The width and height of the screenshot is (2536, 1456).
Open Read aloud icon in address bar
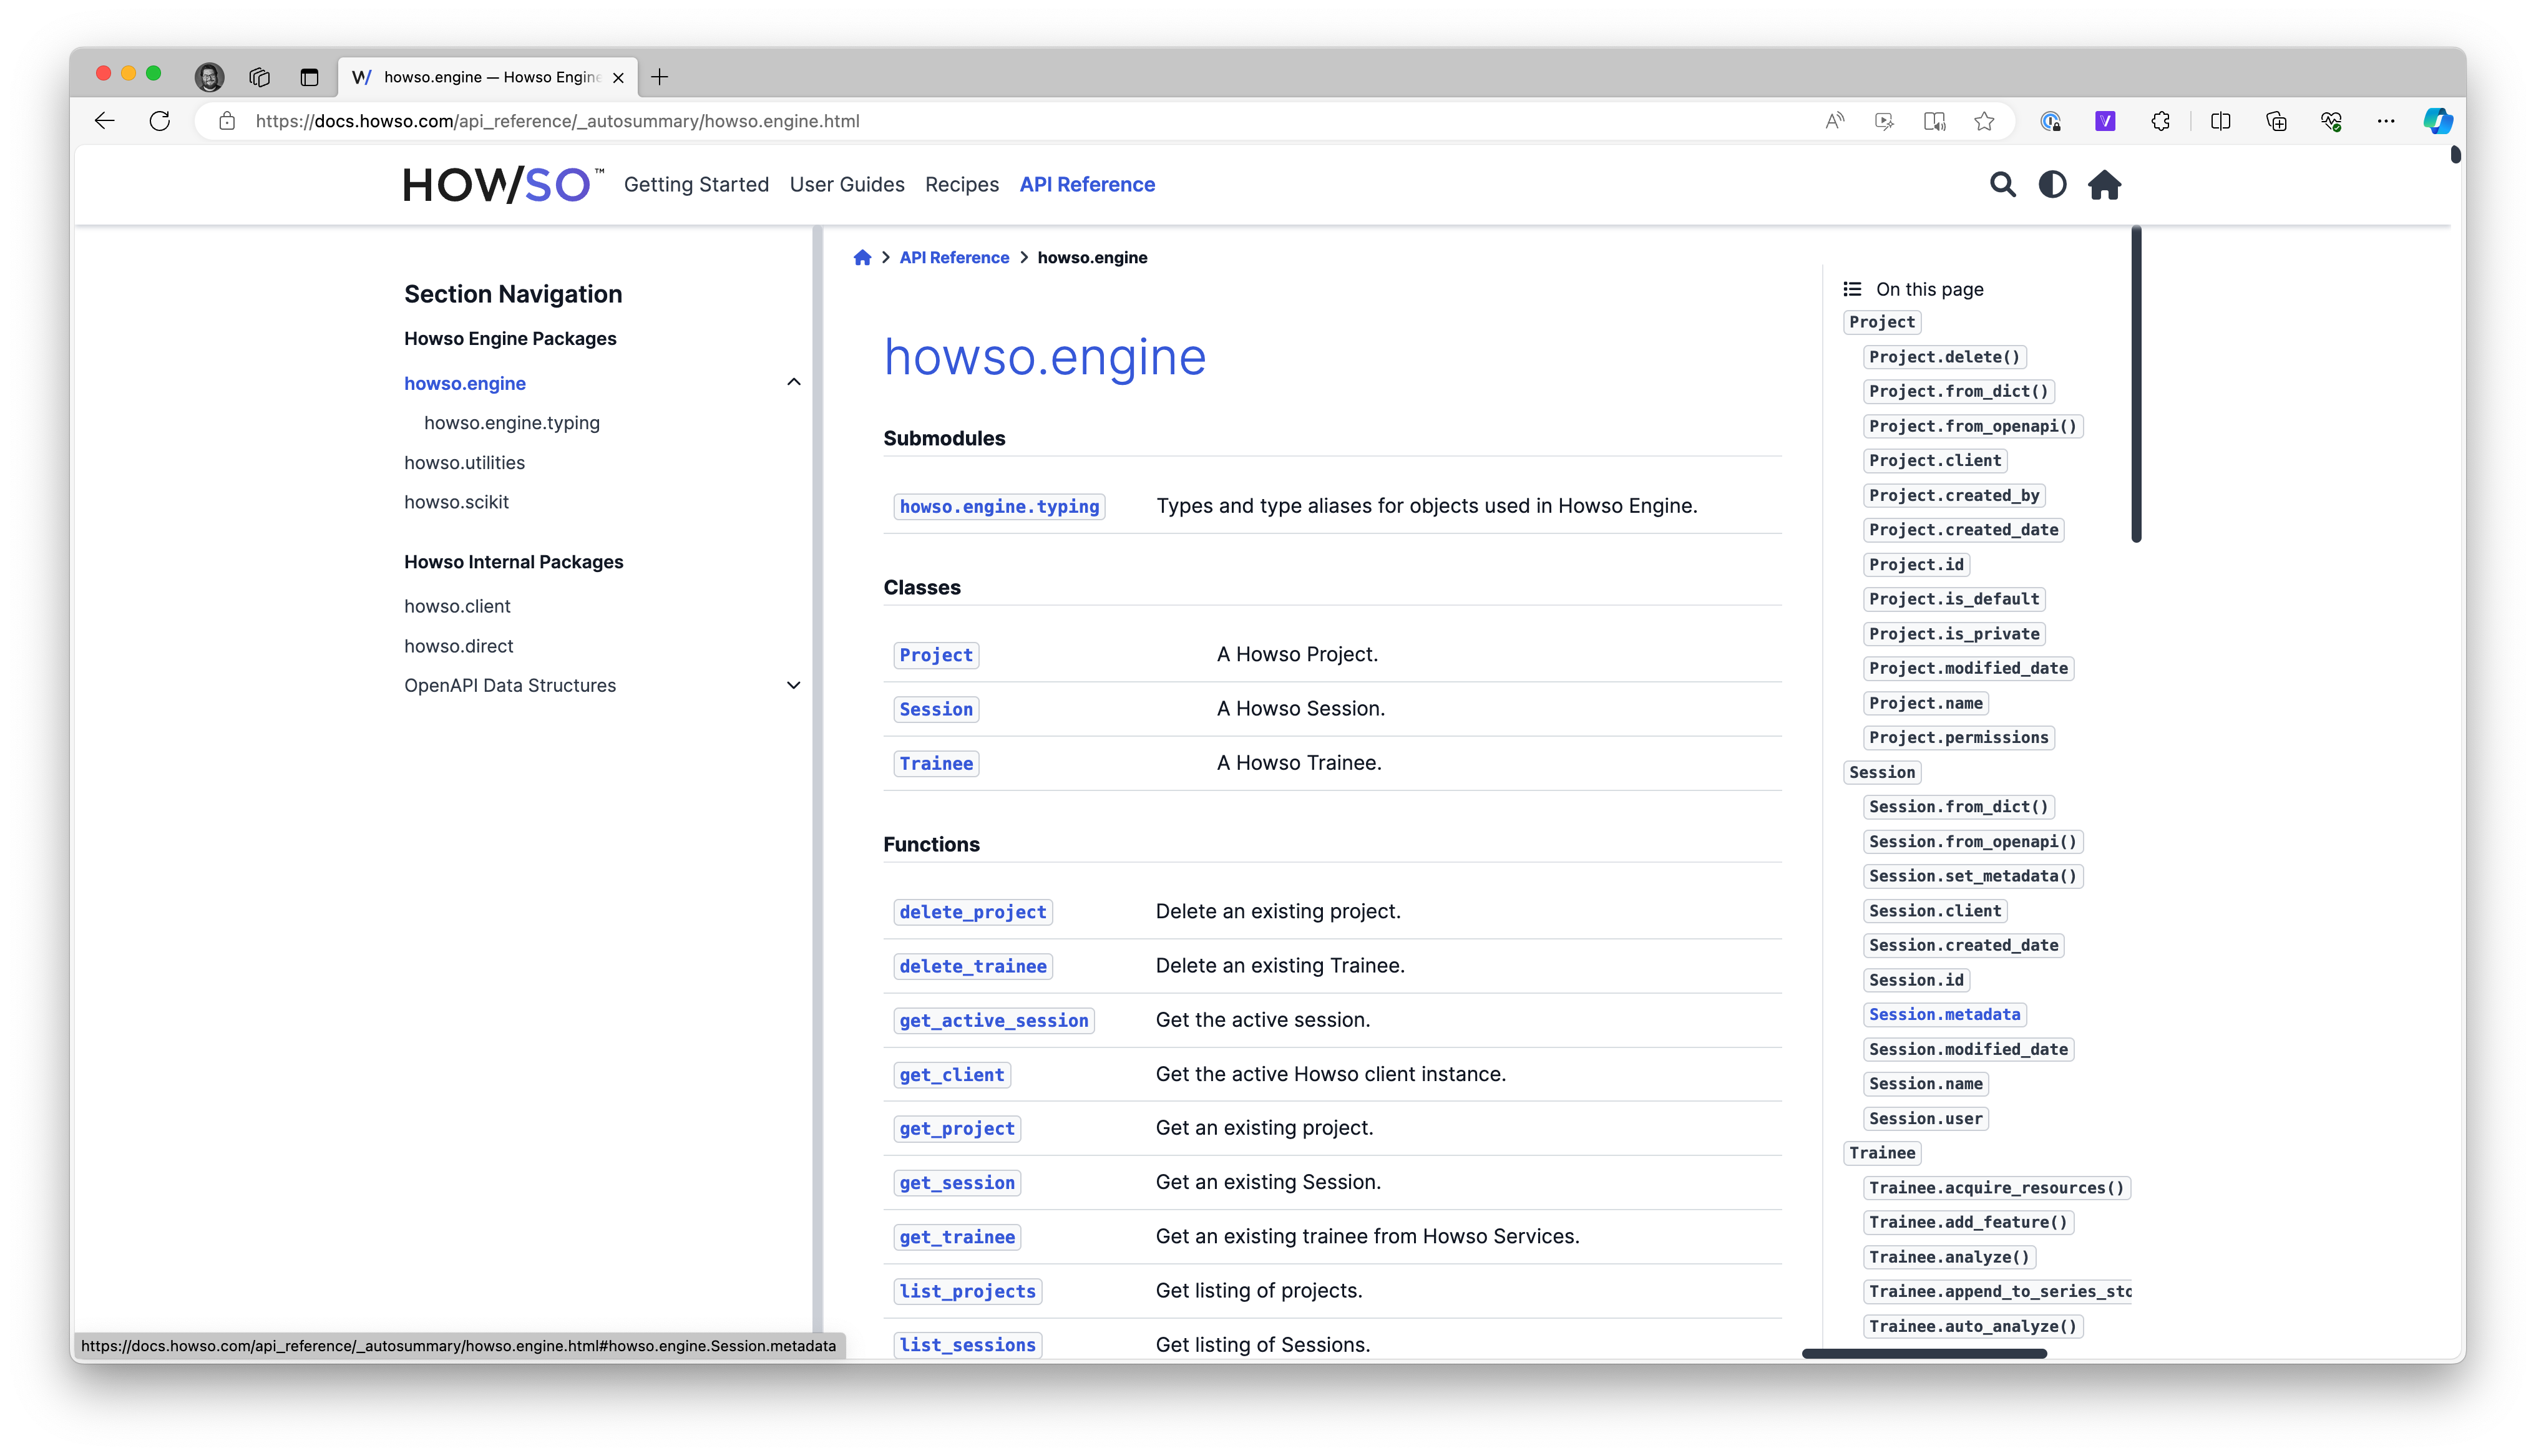click(1834, 121)
